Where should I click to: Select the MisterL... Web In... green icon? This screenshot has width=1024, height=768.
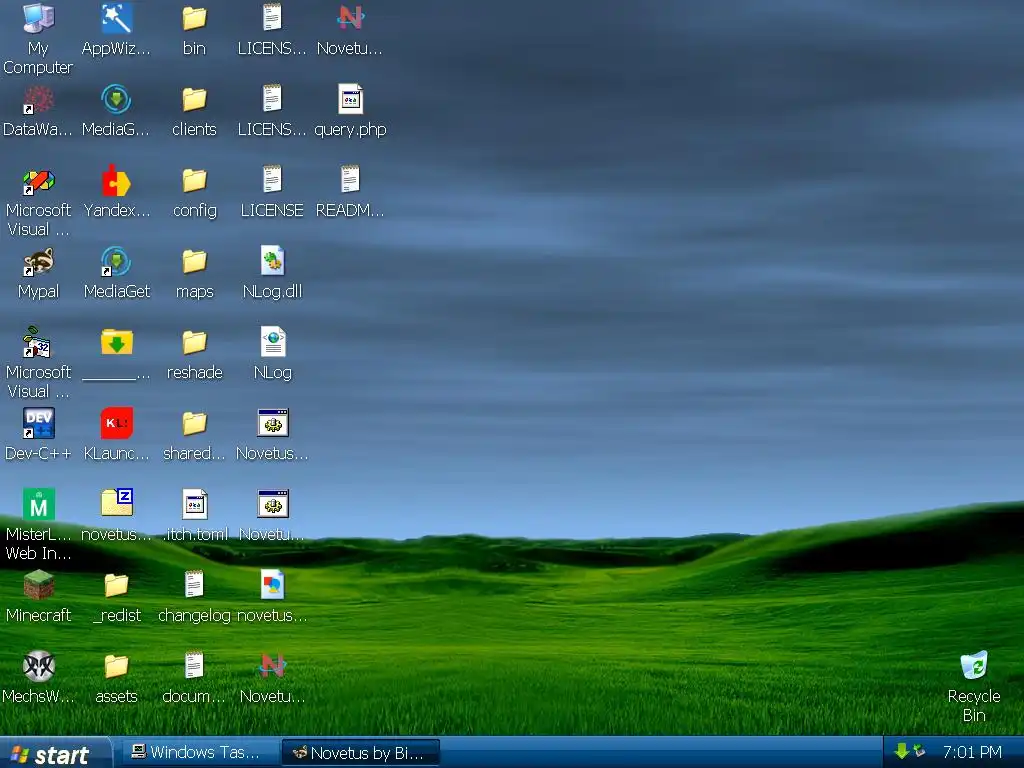pyautogui.click(x=38, y=504)
